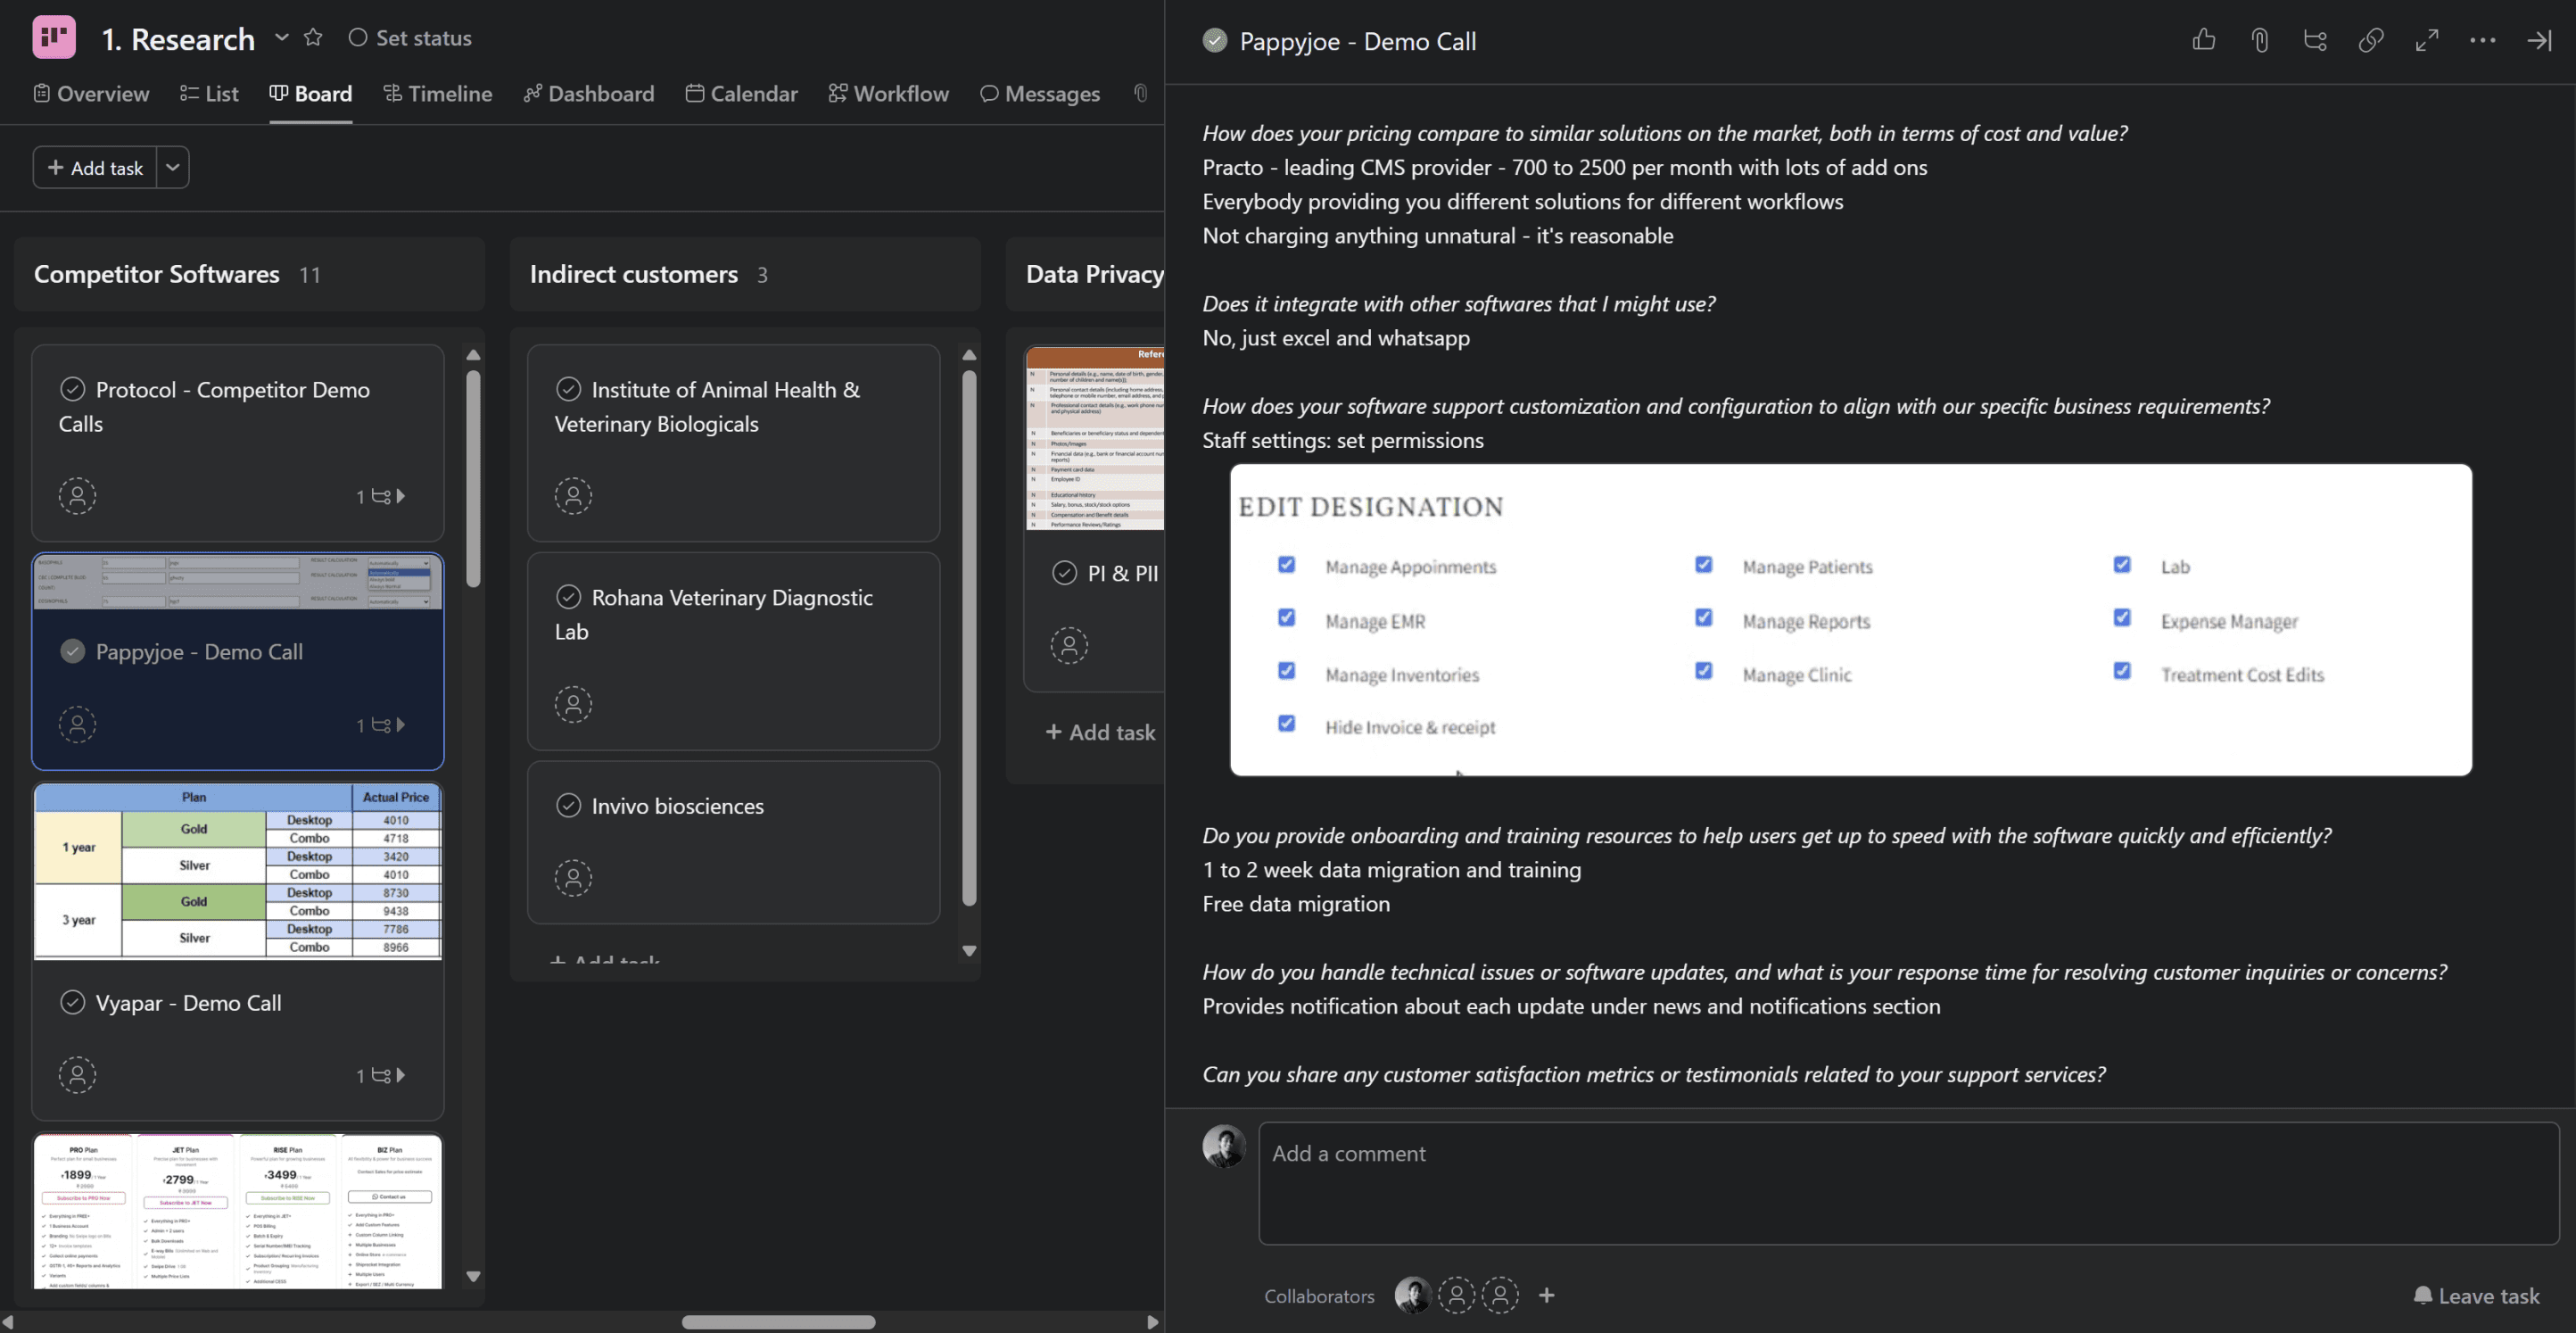Screen dimensions: 2576x1333
Task: Open the three-dot more actions menu
Action: click(x=2483, y=40)
